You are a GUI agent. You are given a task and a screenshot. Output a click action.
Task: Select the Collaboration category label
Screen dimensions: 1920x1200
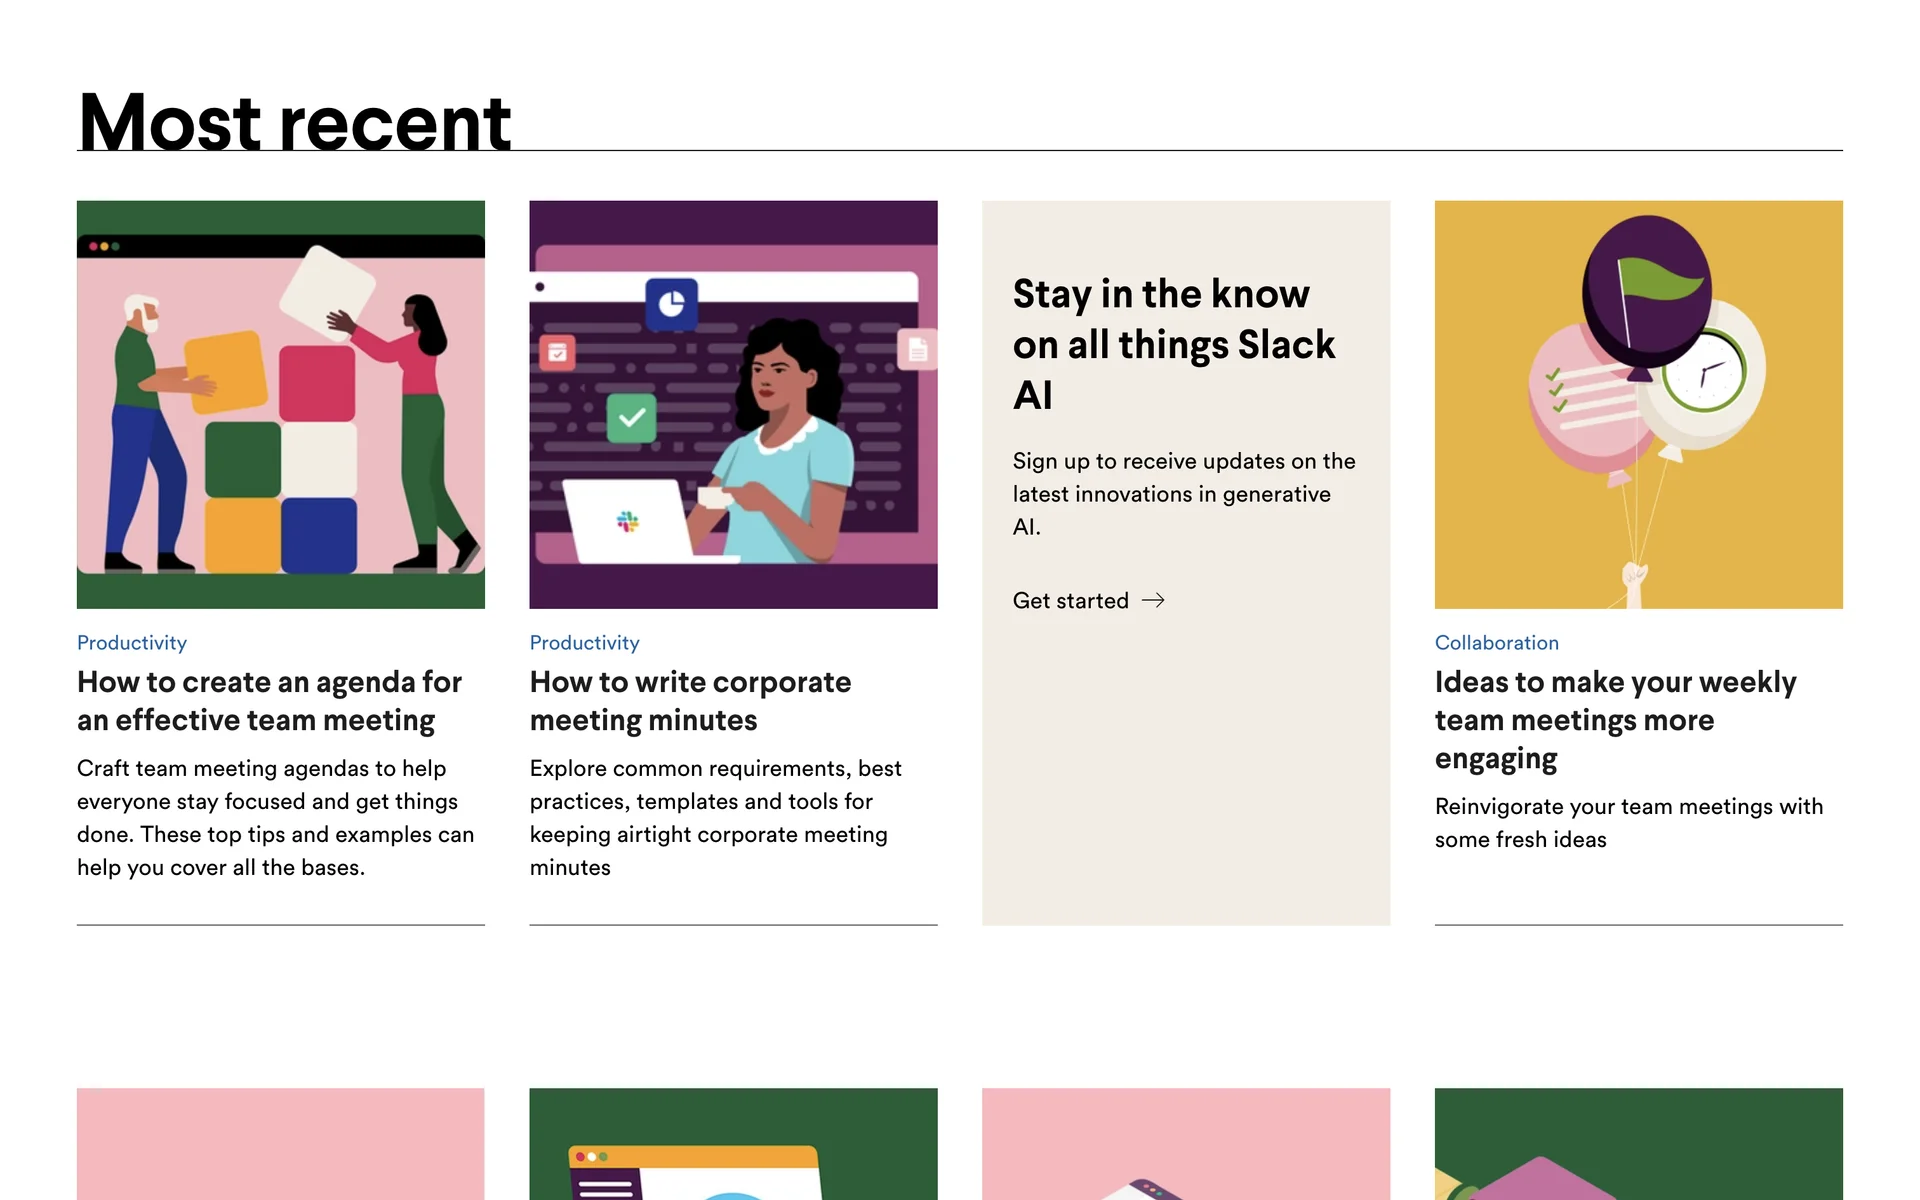1496,642
